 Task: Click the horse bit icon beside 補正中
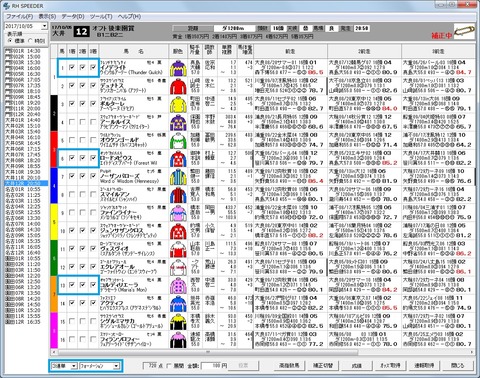[464, 32]
